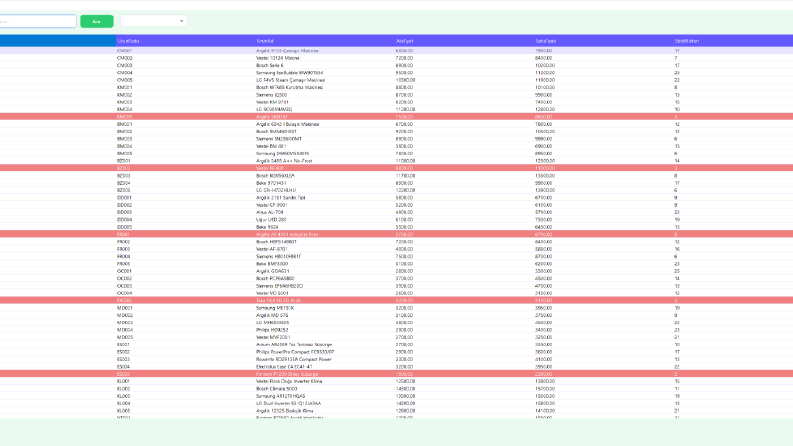Image resolution: width=793 pixels, height=446 pixels.
Task: Click Arçelik 6343 I Bulaşık Makinesi name
Action: click(x=287, y=124)
